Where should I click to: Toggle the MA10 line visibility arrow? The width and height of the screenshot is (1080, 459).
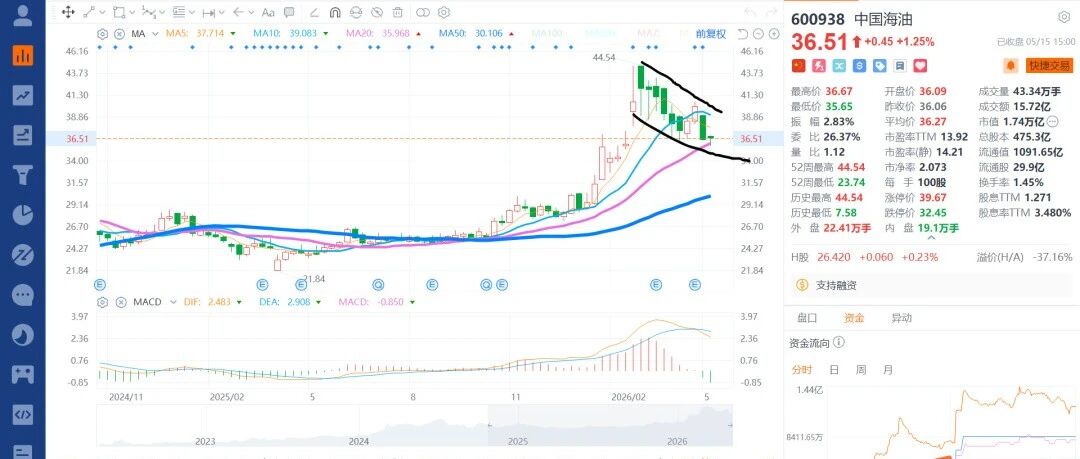[x=324, y=34]
